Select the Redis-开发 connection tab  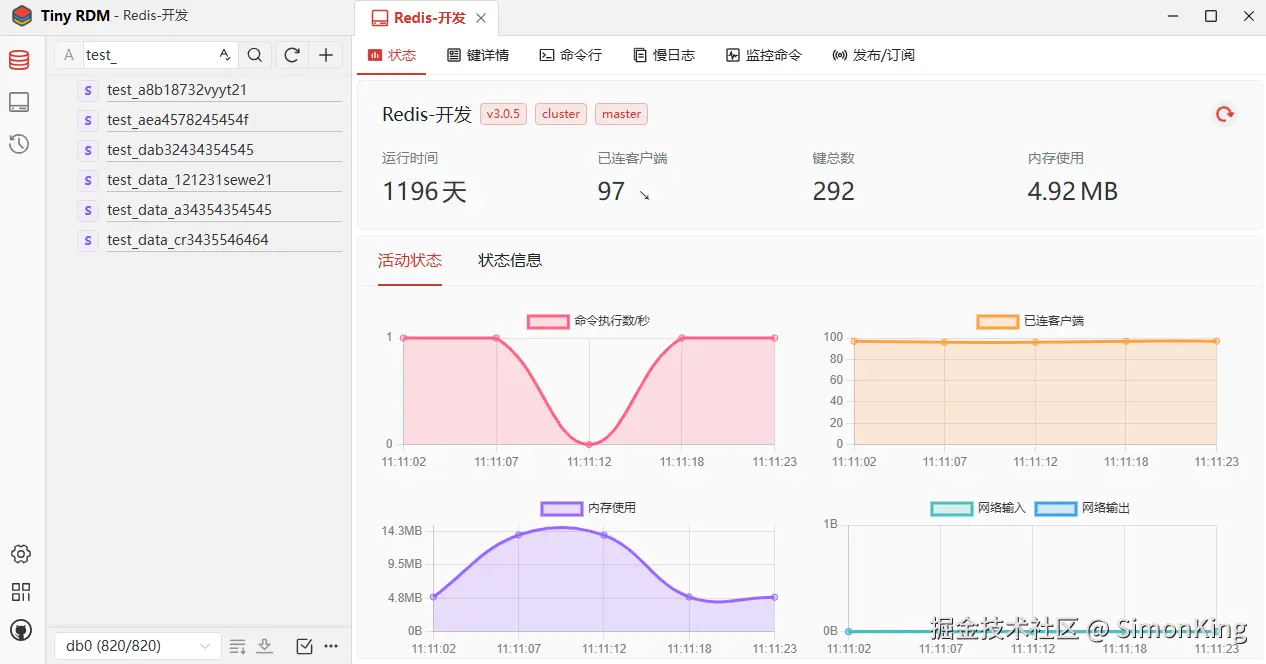[425, 18]
